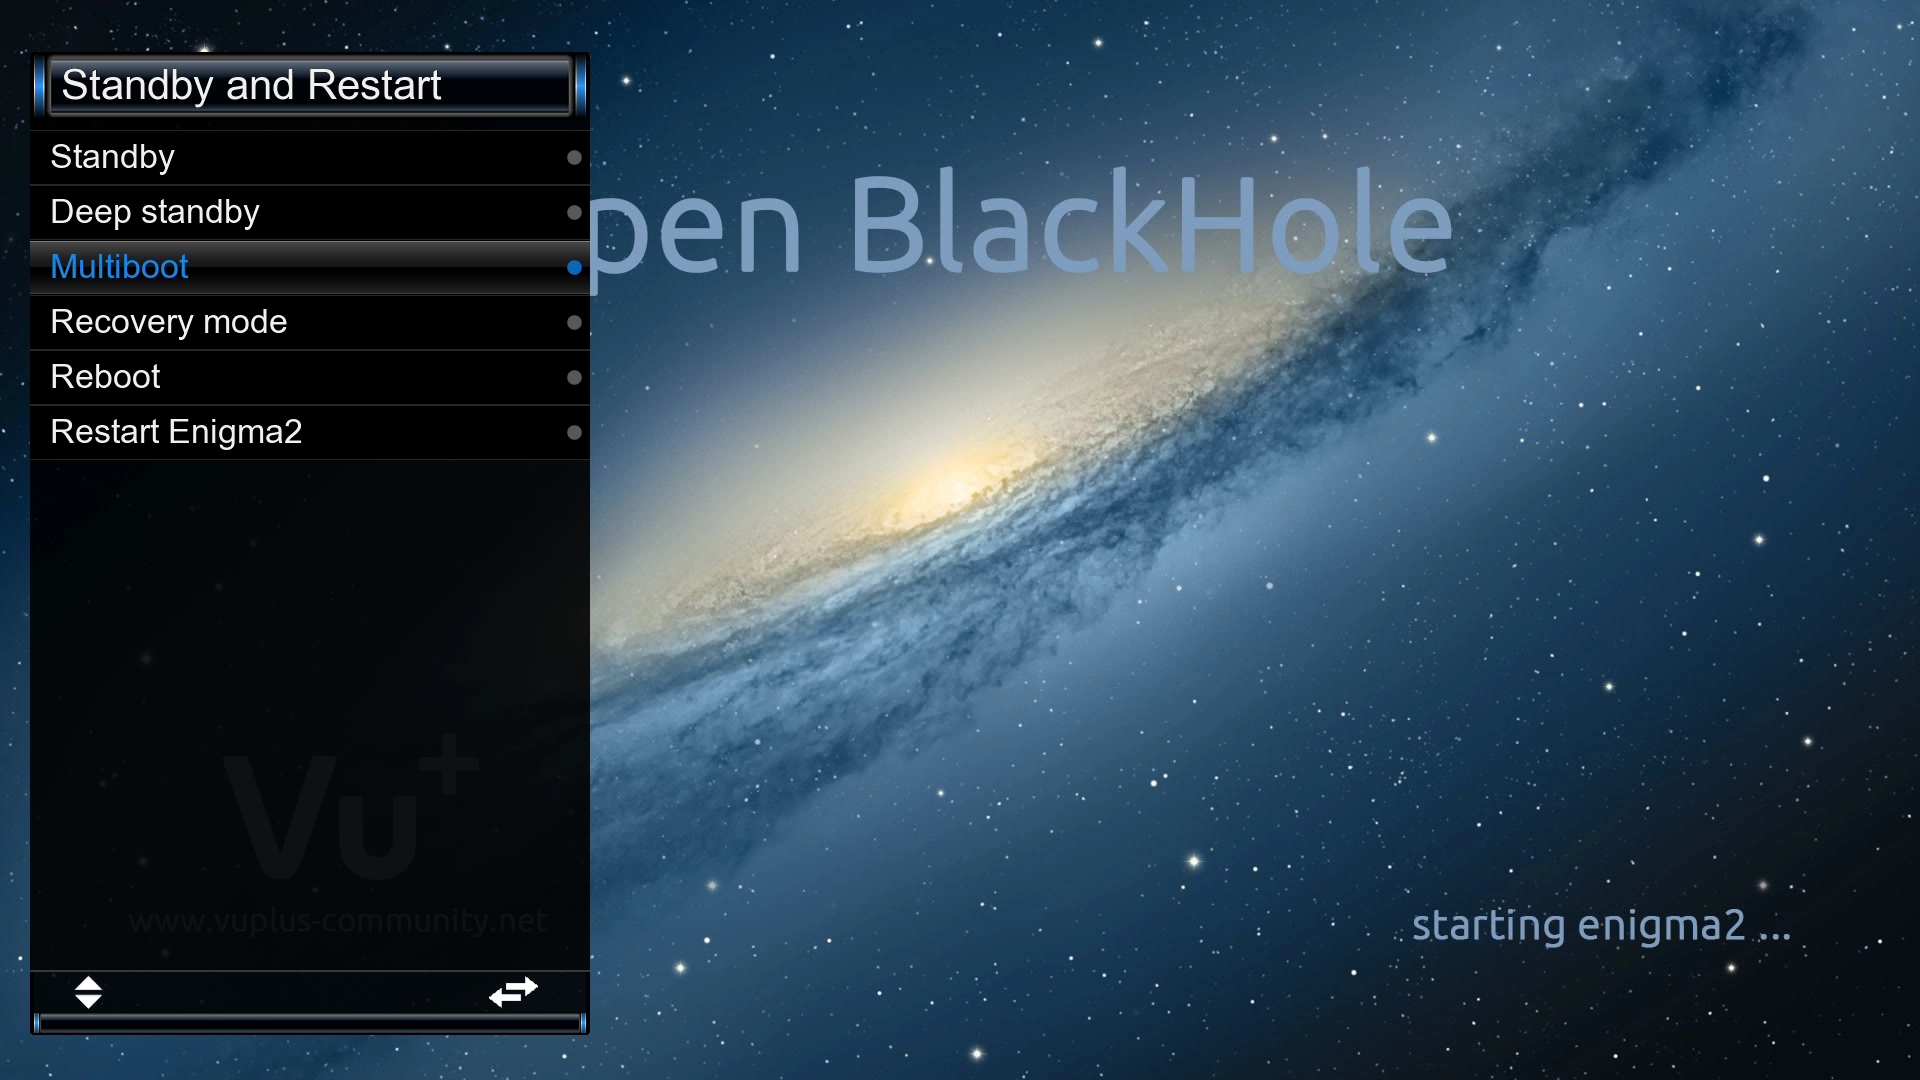Click the starting enigma2 status text
The width and height of the screenshot is (1920, 1080).
tap(1600, 926)
